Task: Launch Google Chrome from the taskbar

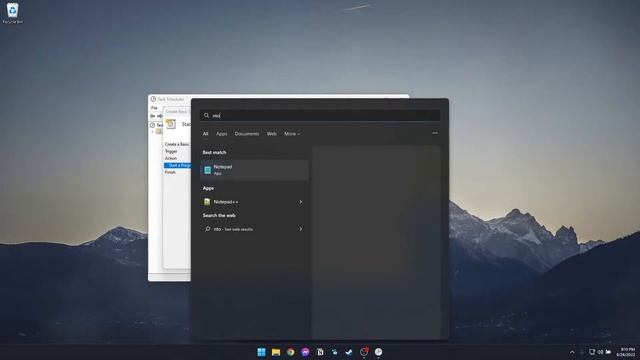Action: tap(291, 352)
